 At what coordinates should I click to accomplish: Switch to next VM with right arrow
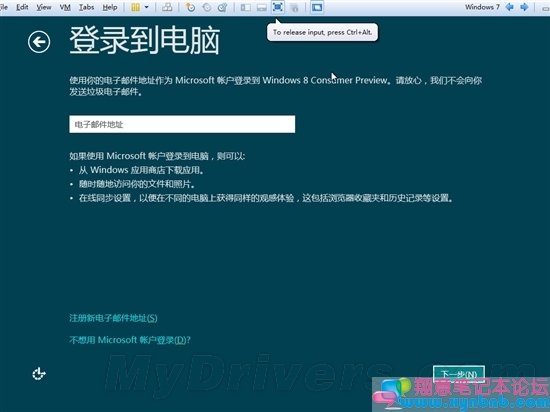pyautogui.click(x=524, y=7)
